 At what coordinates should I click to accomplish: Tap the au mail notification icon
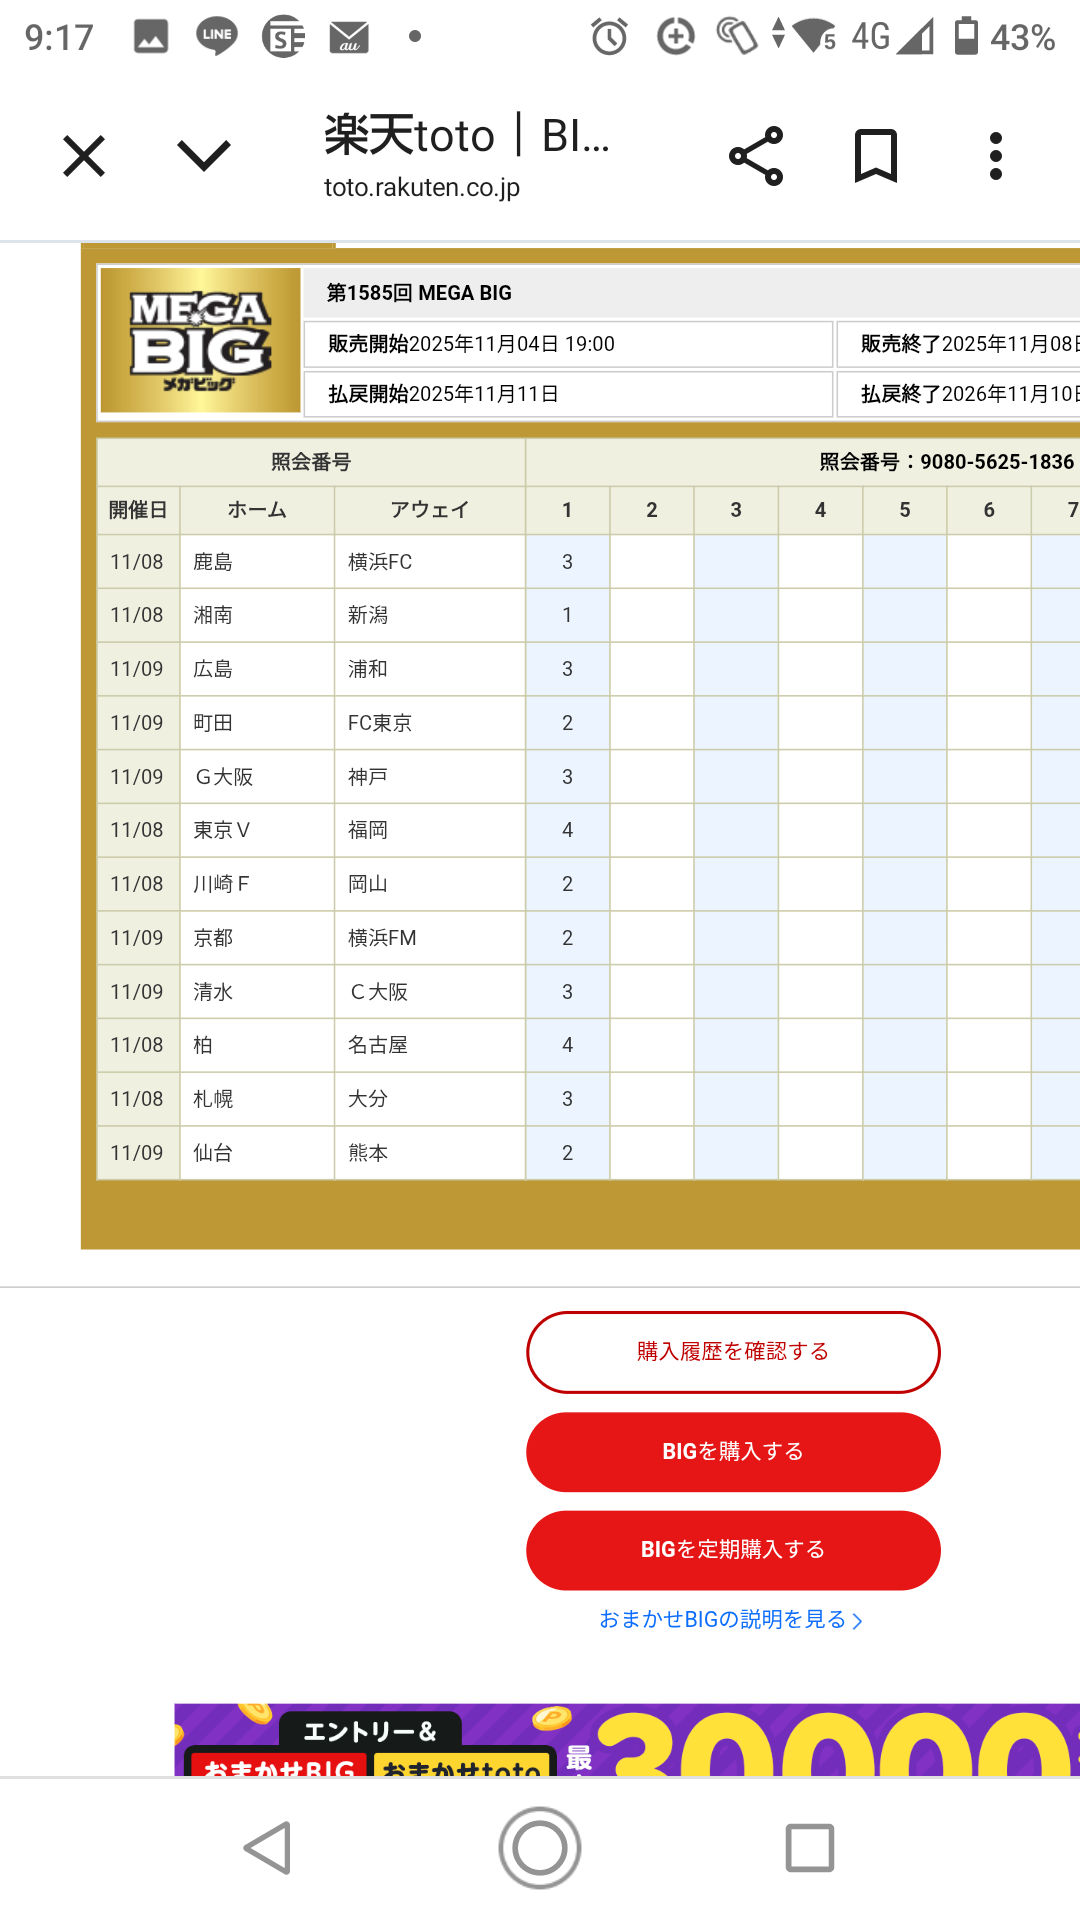tap(349, 38)
